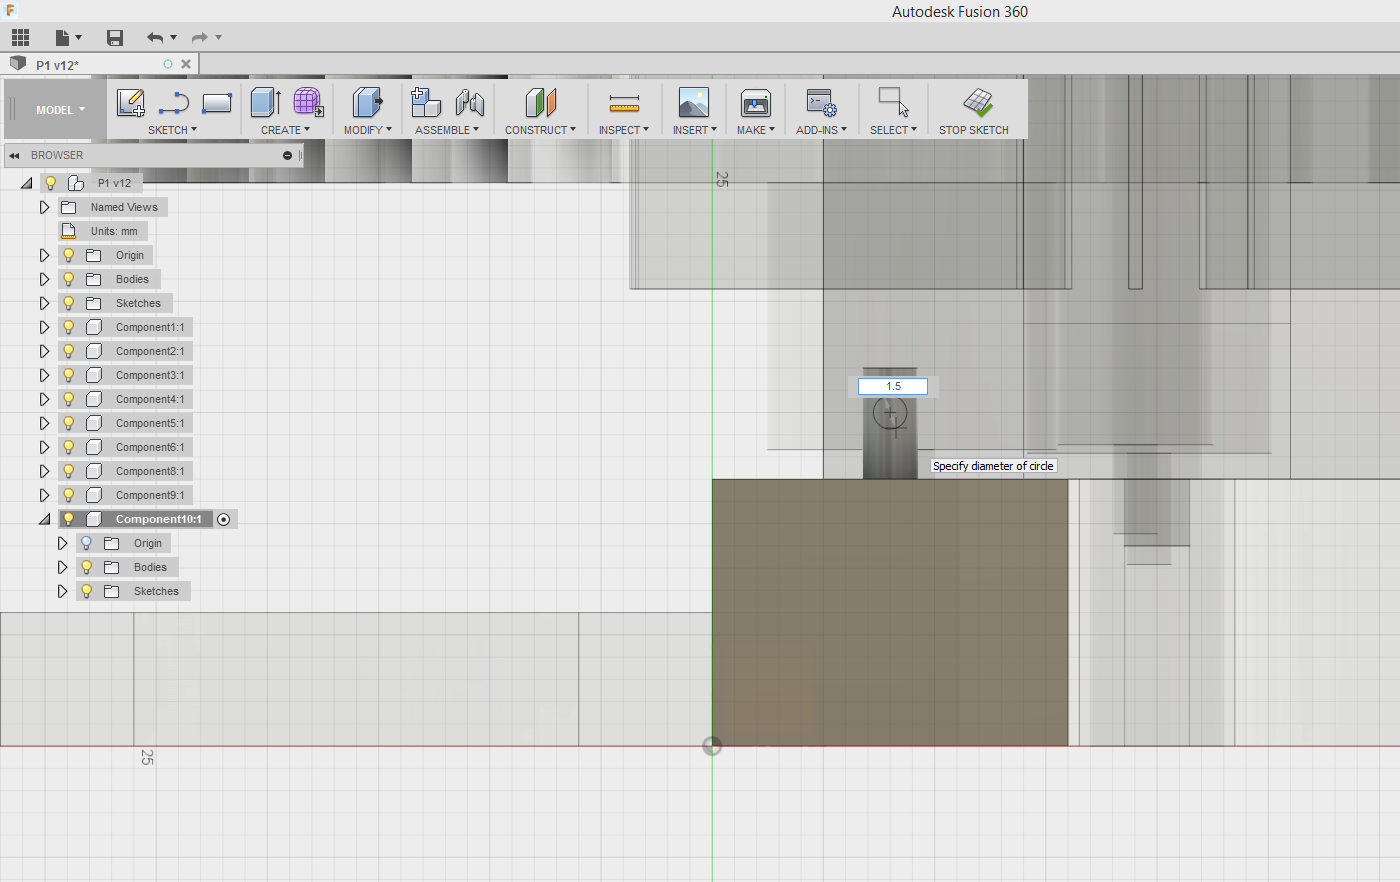Click the sketch origin point
This screenshot has height=882, width=1400.
point(712,746)
